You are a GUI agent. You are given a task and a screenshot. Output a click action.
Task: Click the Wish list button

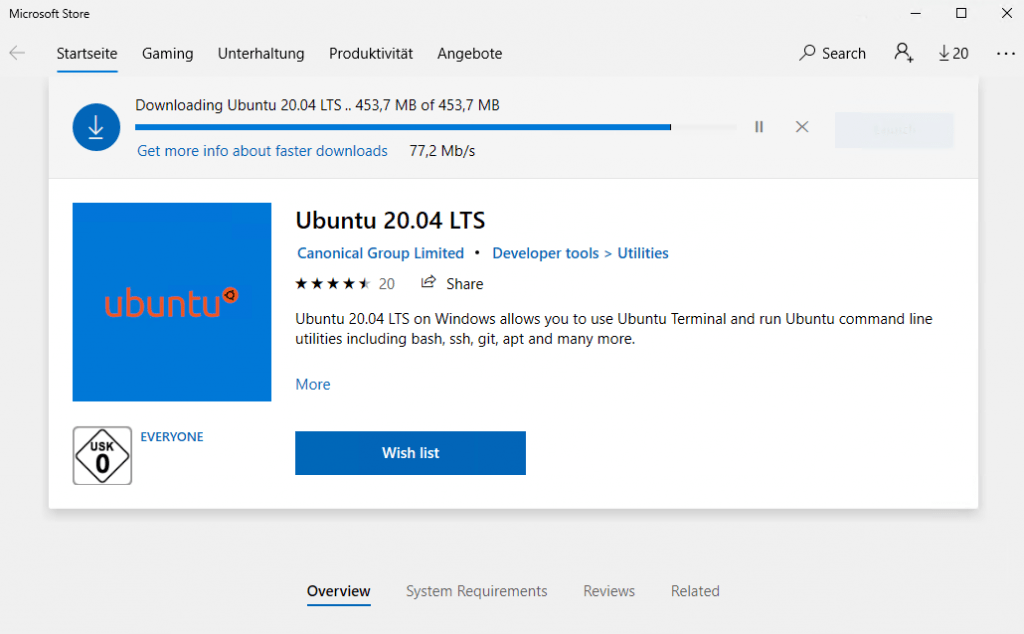click(x=410, y=452)
